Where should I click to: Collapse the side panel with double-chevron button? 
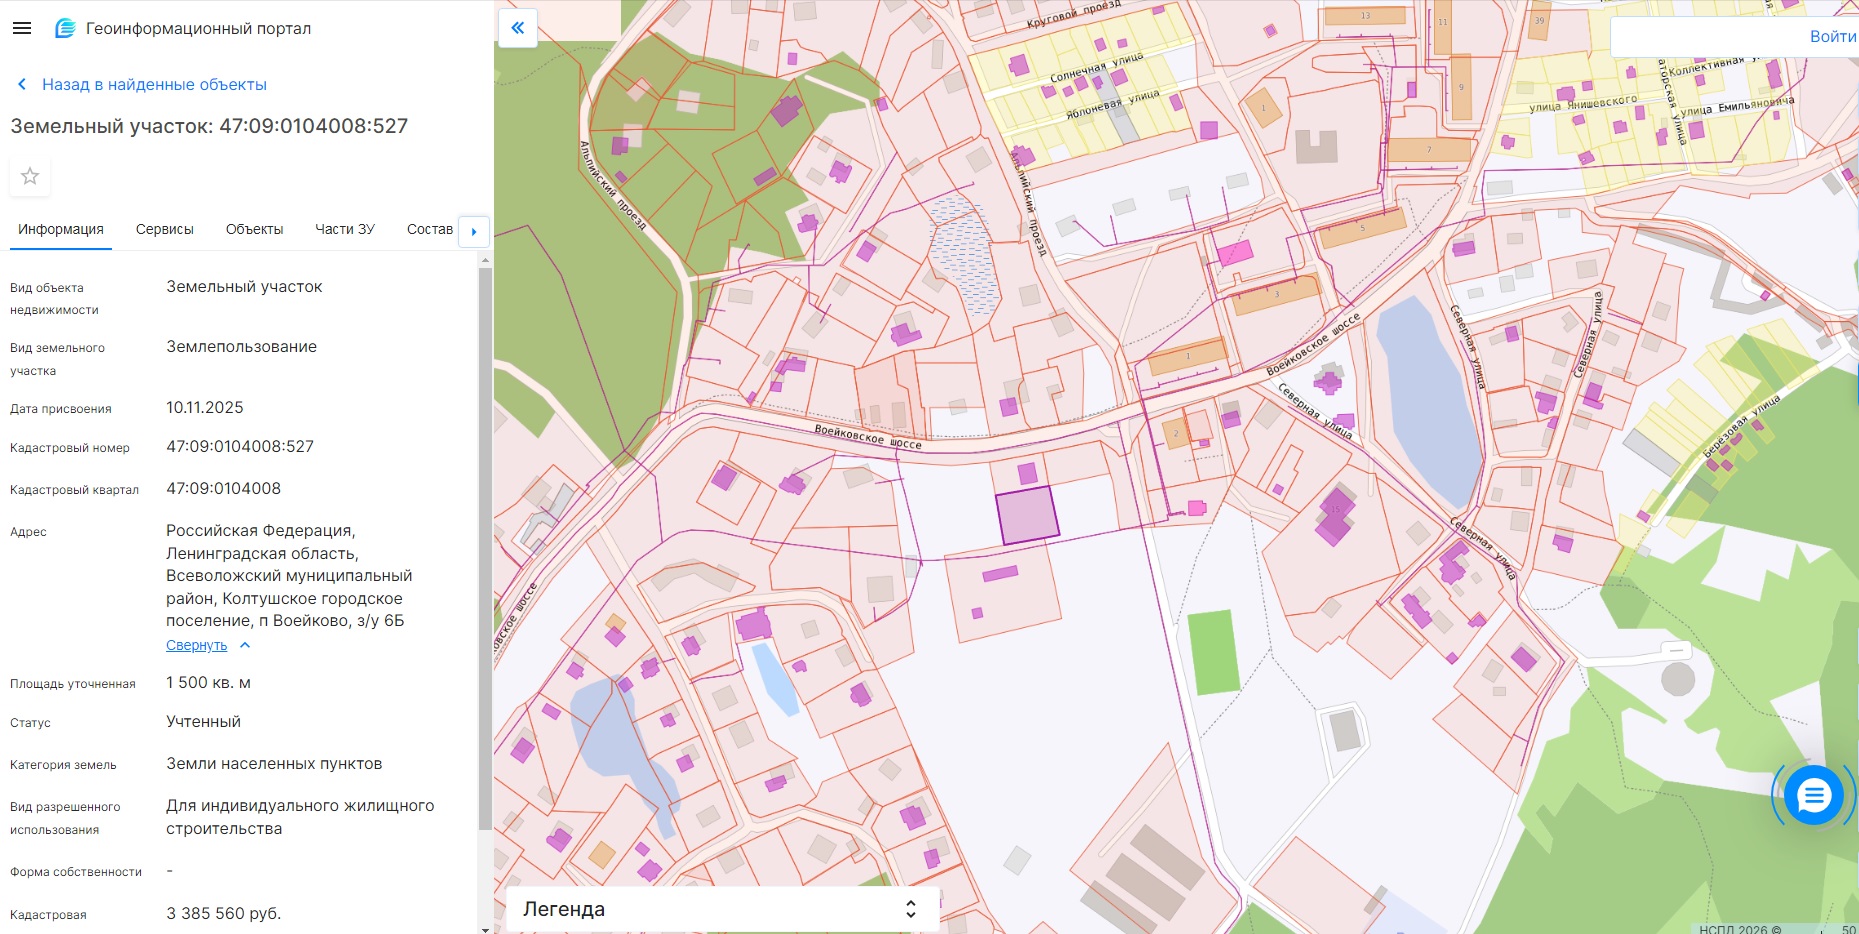click(x=517, y=28)
